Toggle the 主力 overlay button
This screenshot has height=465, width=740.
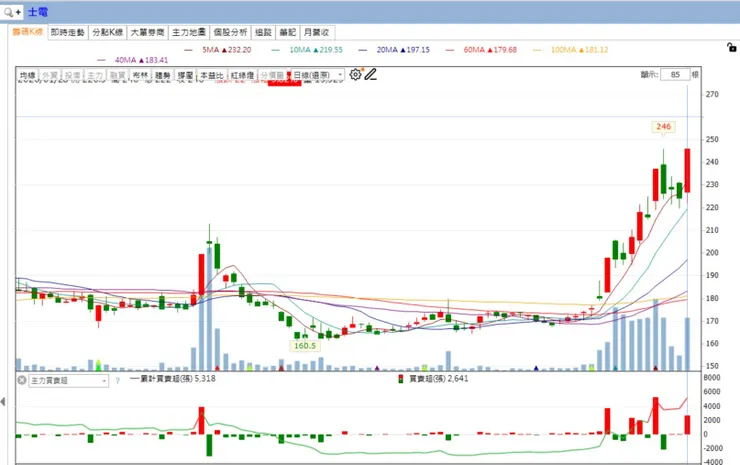click(x=95, y=75)
